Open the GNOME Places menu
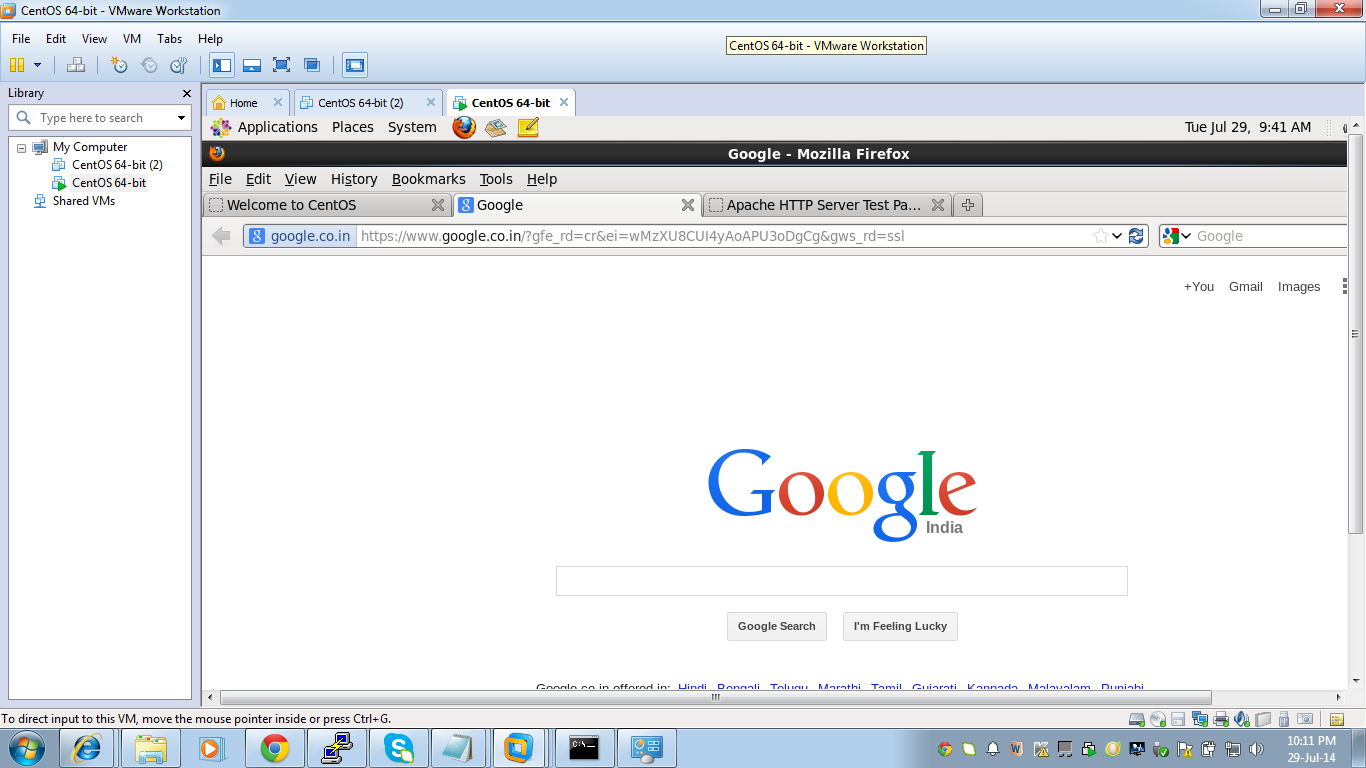Viewport: 1366px width, 768px height. pos(353,127)
